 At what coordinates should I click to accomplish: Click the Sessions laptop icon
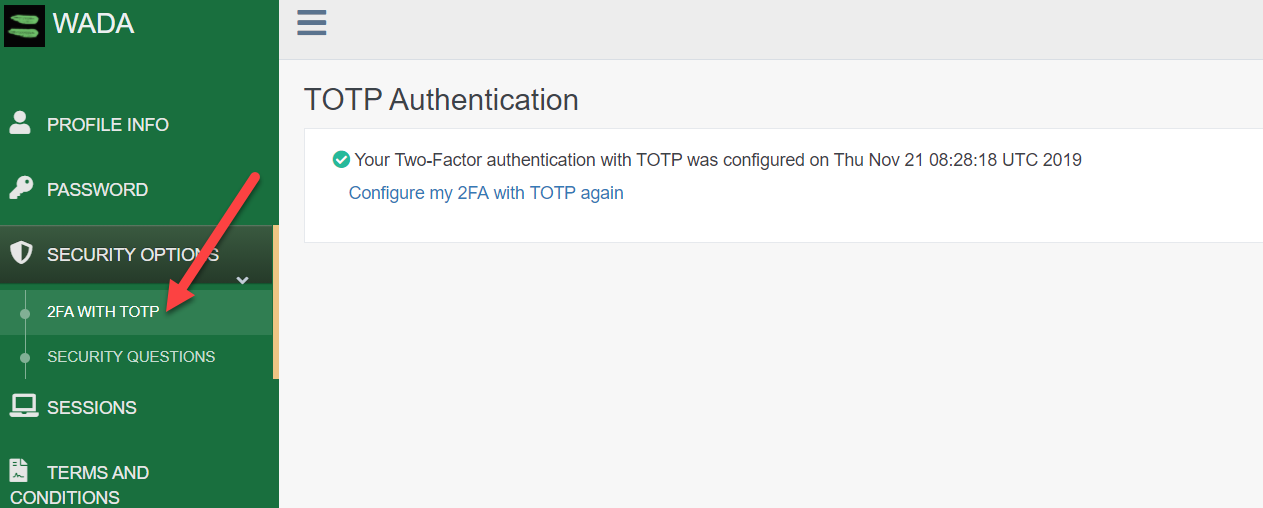[24, 406]
